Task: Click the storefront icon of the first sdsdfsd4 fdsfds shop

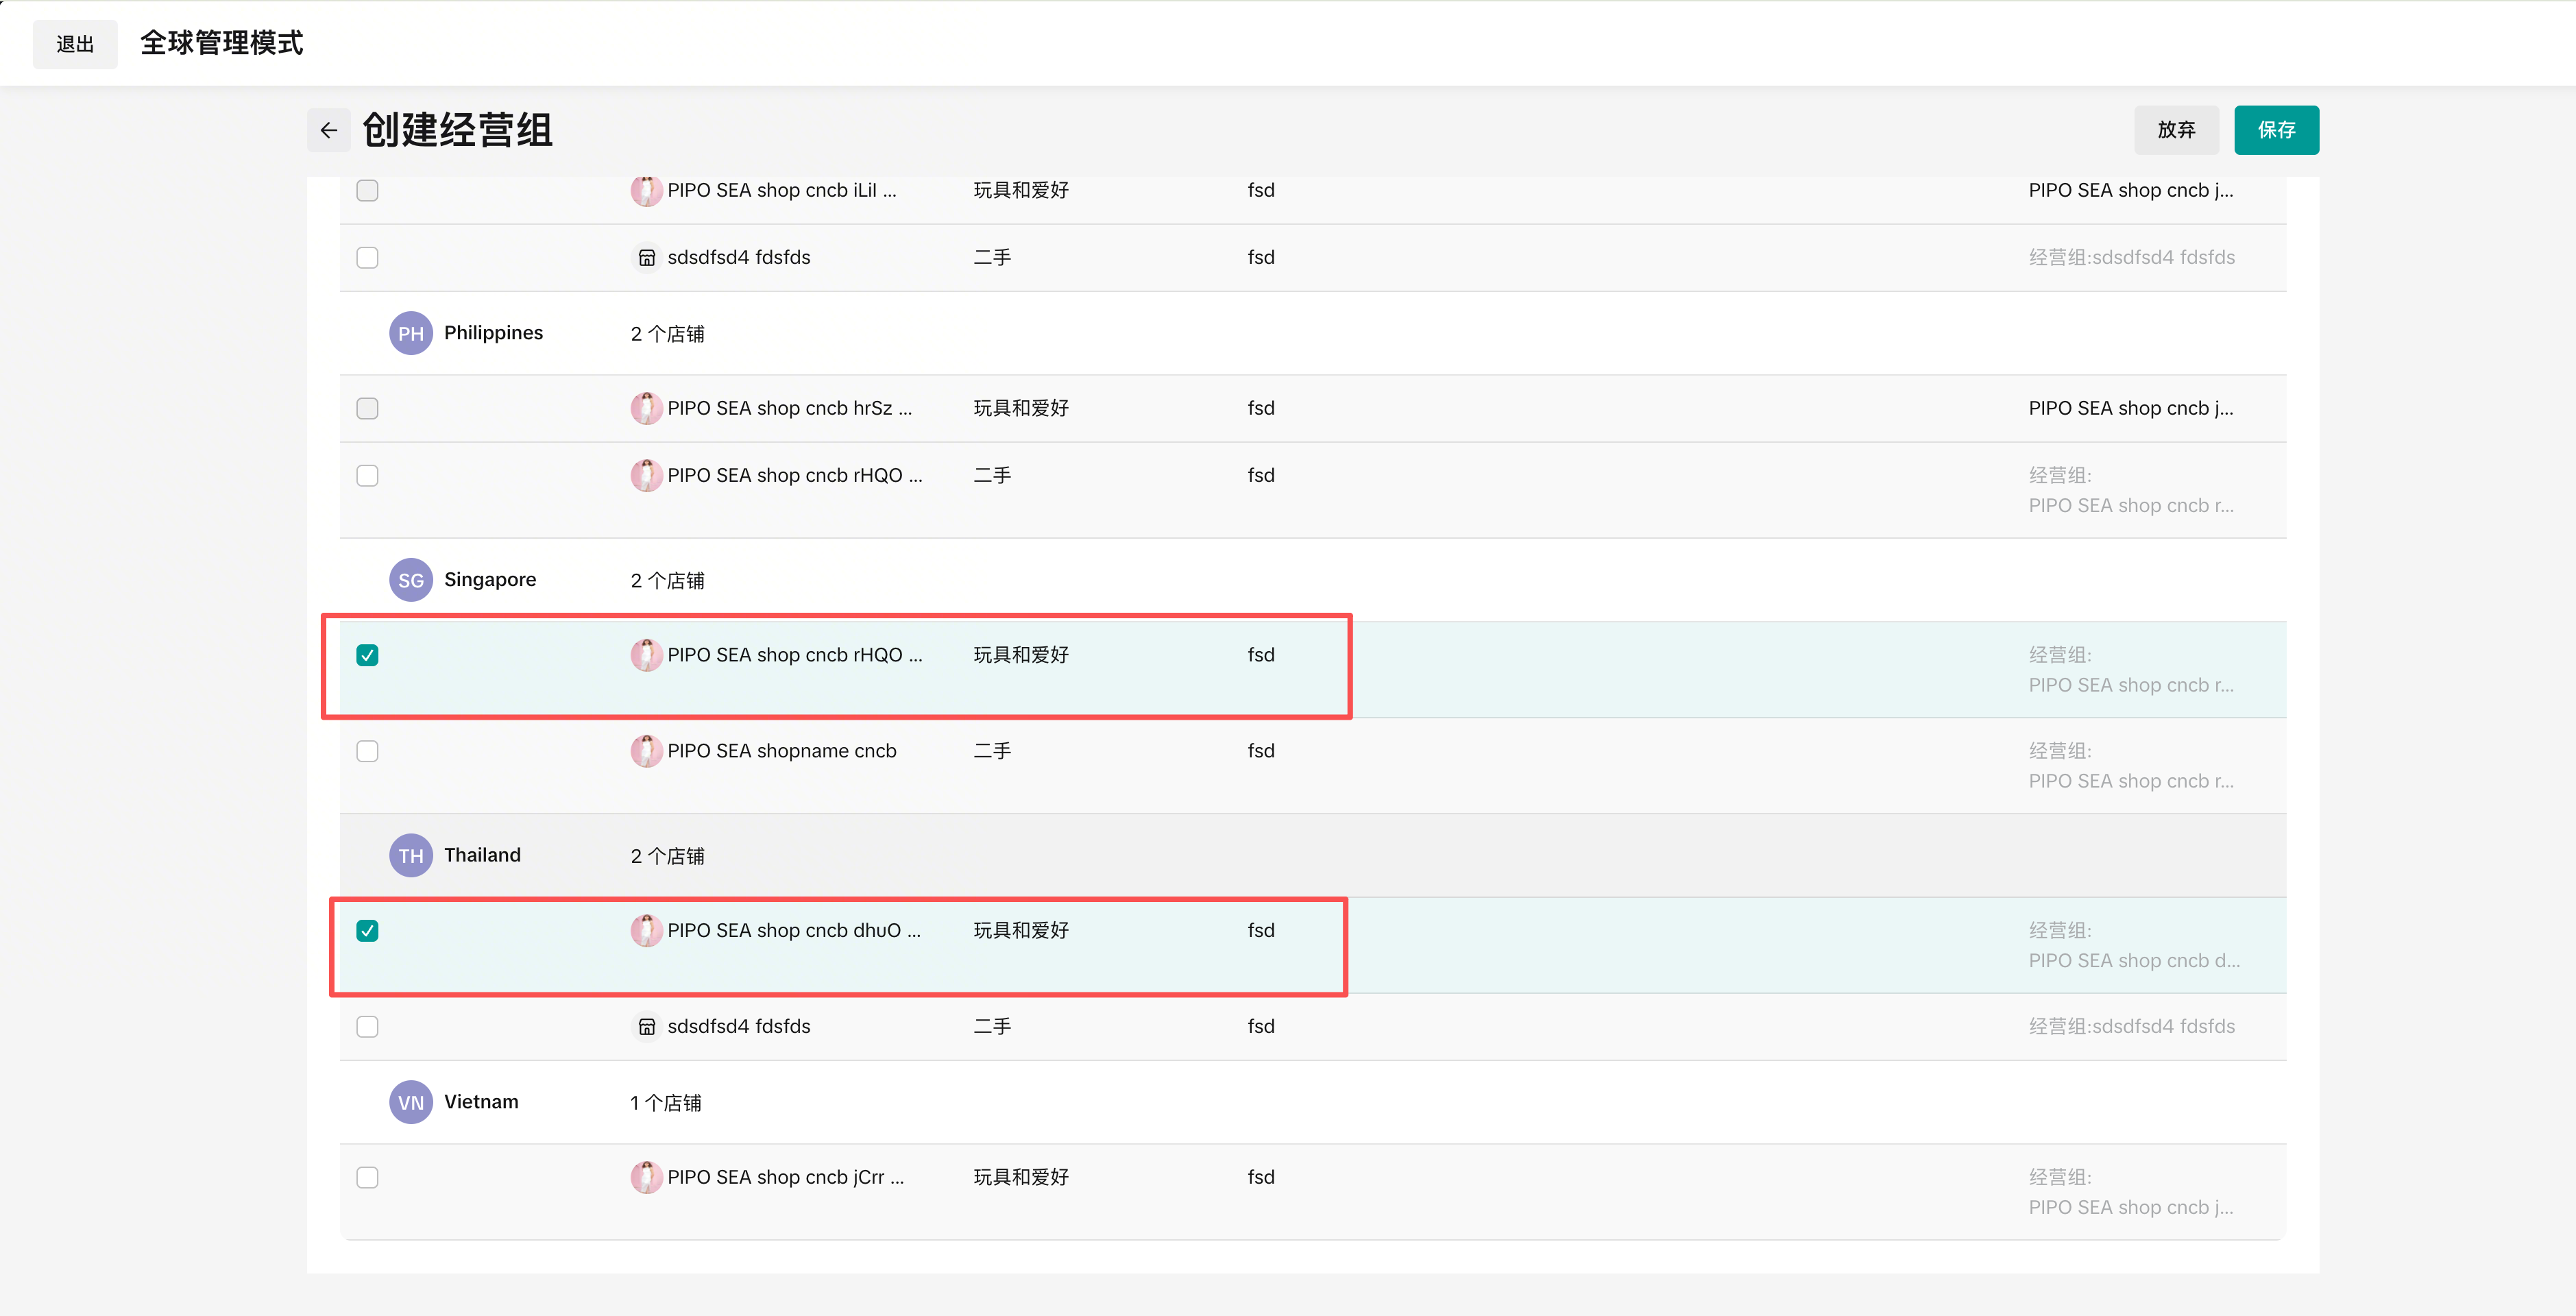Action: 646,258
